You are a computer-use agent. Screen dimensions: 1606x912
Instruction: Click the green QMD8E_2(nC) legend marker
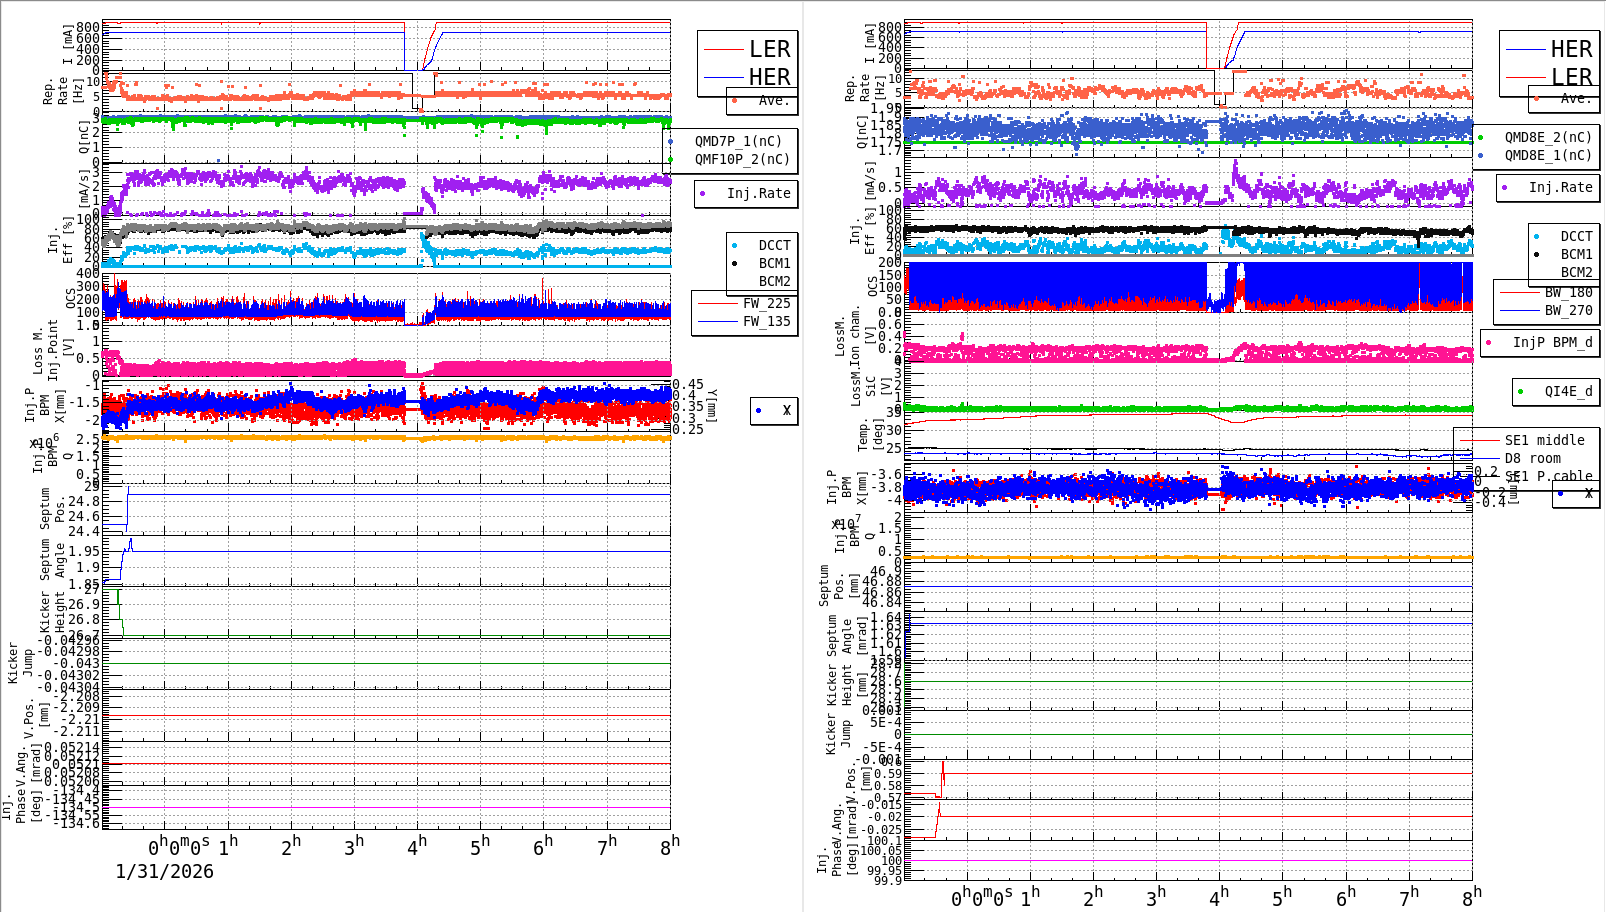pos(1480,136)
